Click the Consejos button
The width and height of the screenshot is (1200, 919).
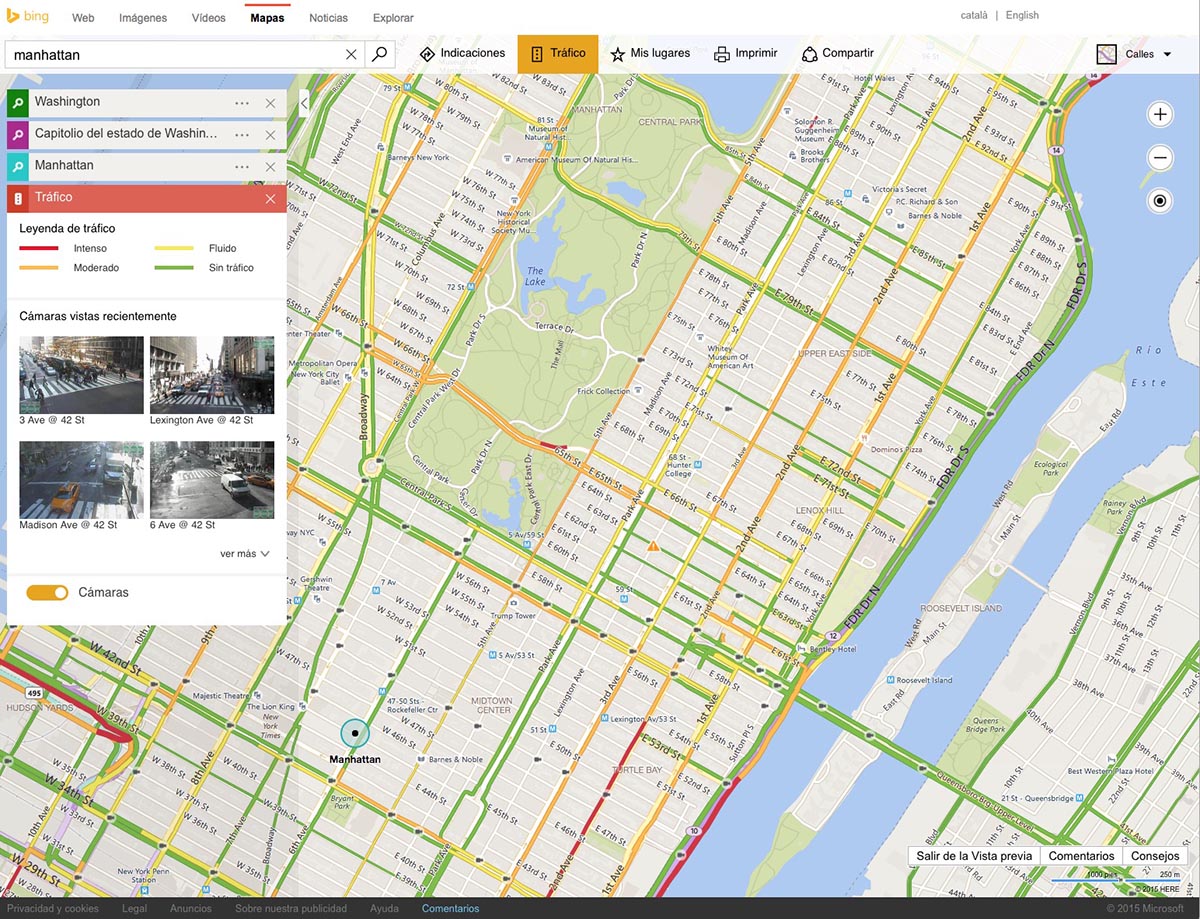(x=1155, y=856)
